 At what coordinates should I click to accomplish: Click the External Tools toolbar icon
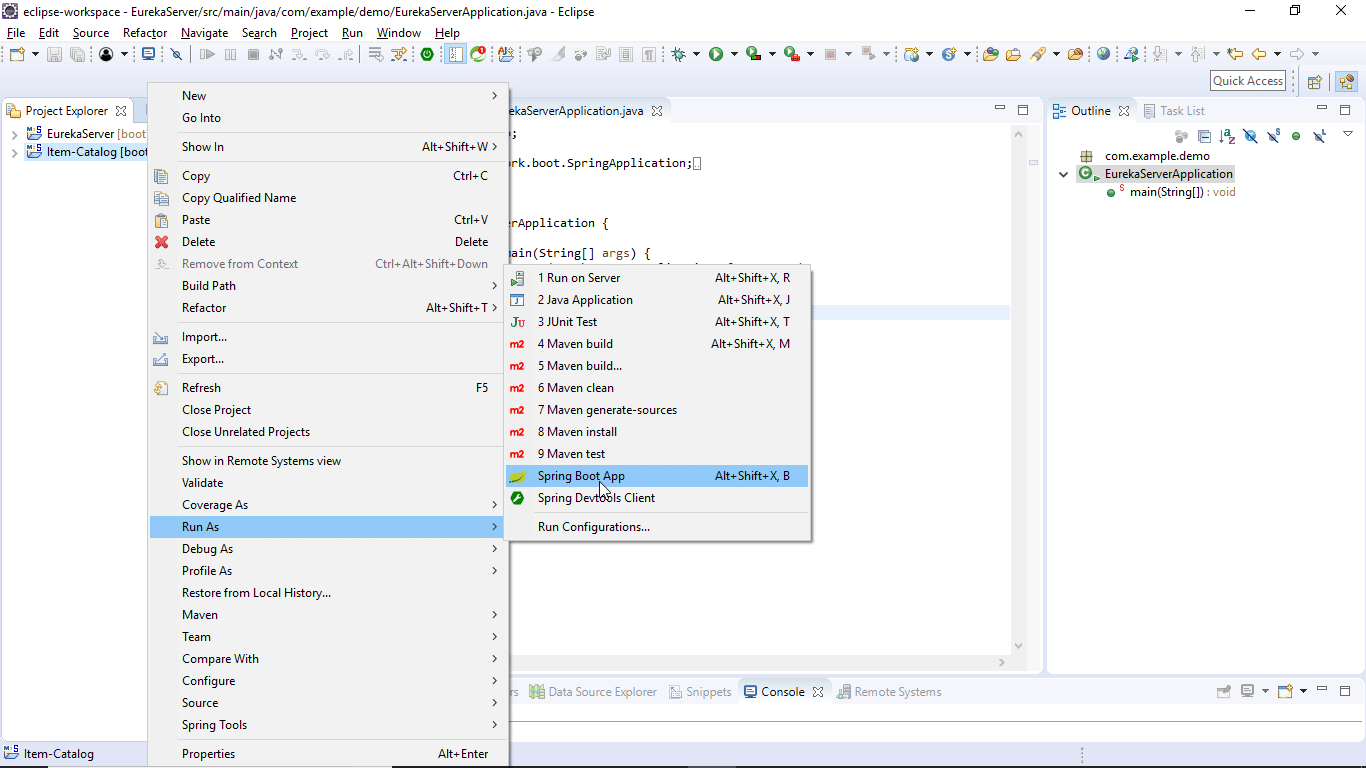791,54
